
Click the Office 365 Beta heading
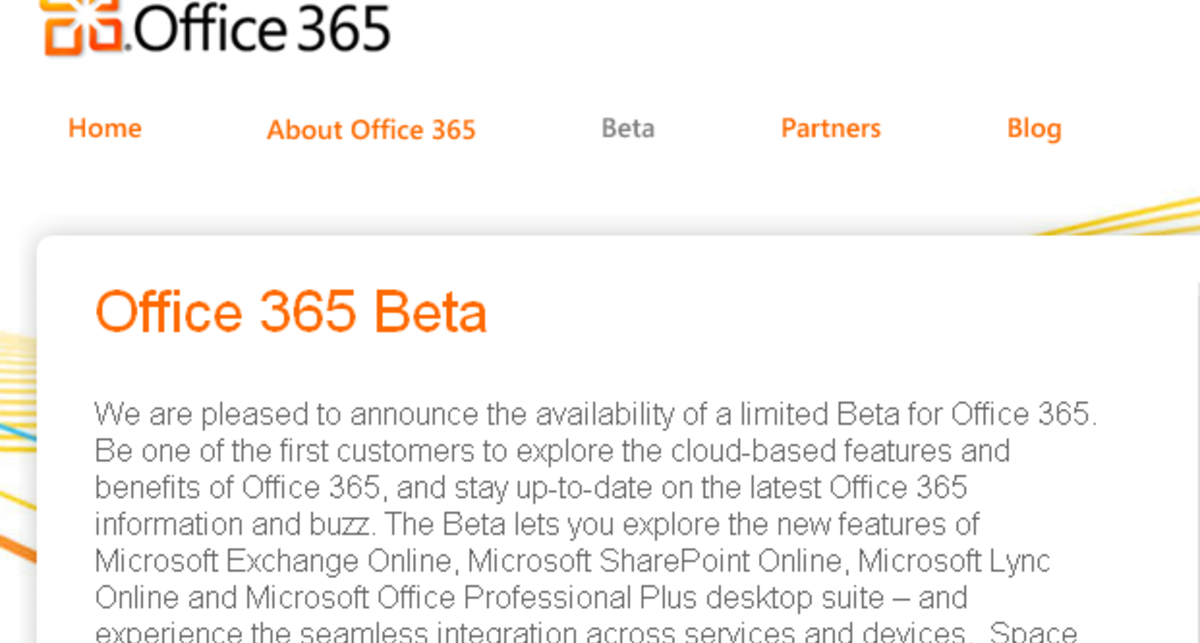290,311
